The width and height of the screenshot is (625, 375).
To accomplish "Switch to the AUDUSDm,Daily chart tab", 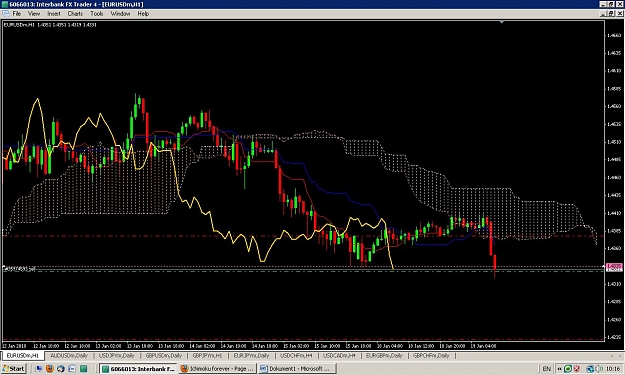I will [x=69, y=355].
